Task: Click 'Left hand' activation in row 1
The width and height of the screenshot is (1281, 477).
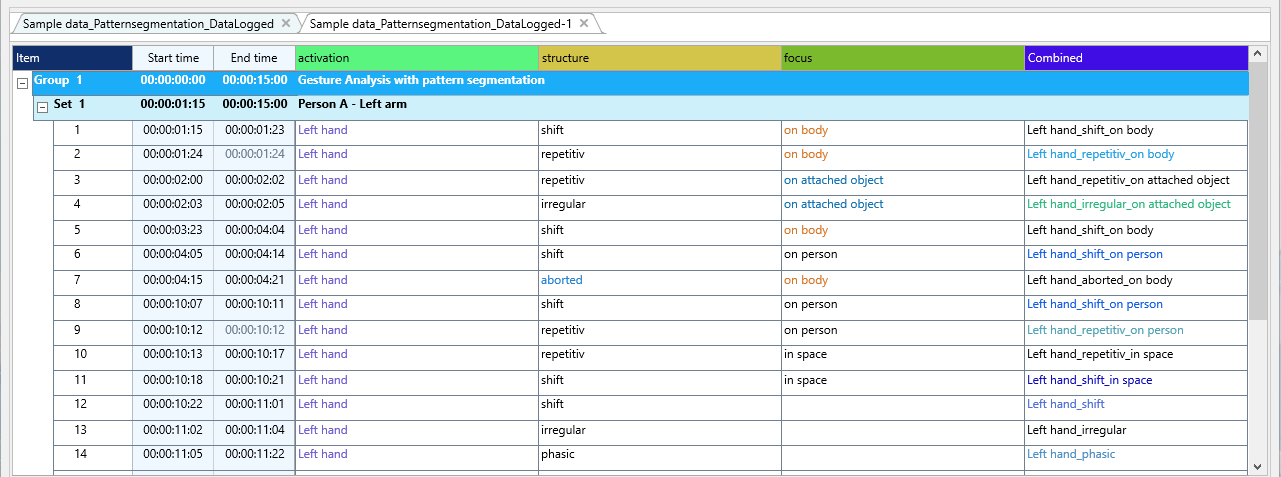Action: [x=323, y=130]
